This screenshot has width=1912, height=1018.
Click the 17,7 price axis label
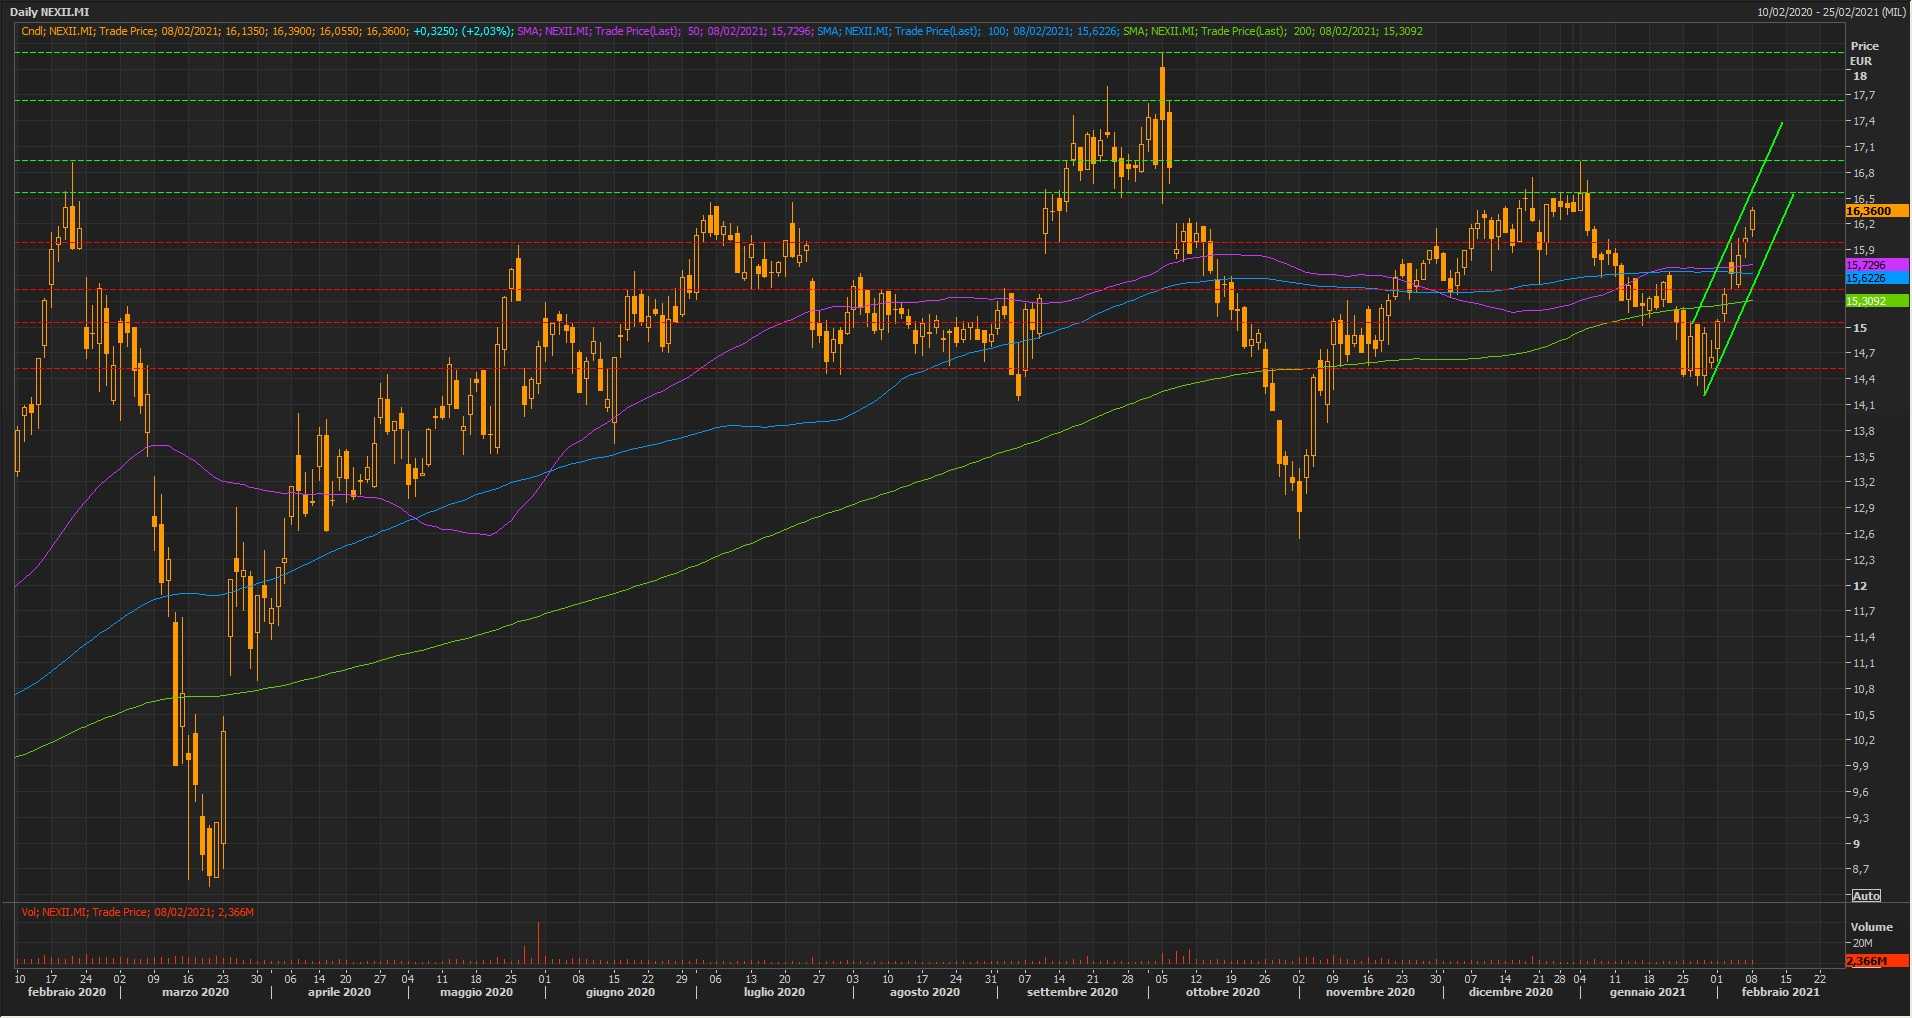click(1863, 96)
